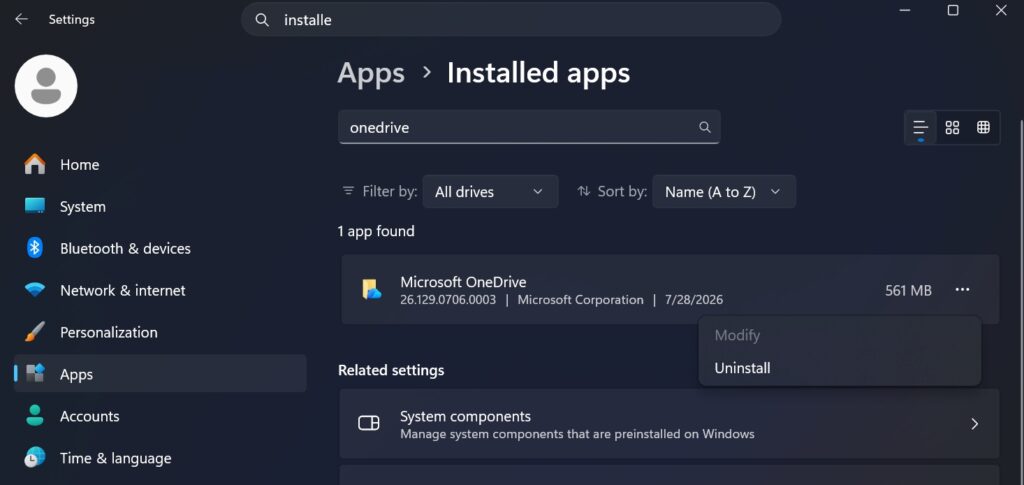Click the Apps breadcrumb link

tap(371, 72)
